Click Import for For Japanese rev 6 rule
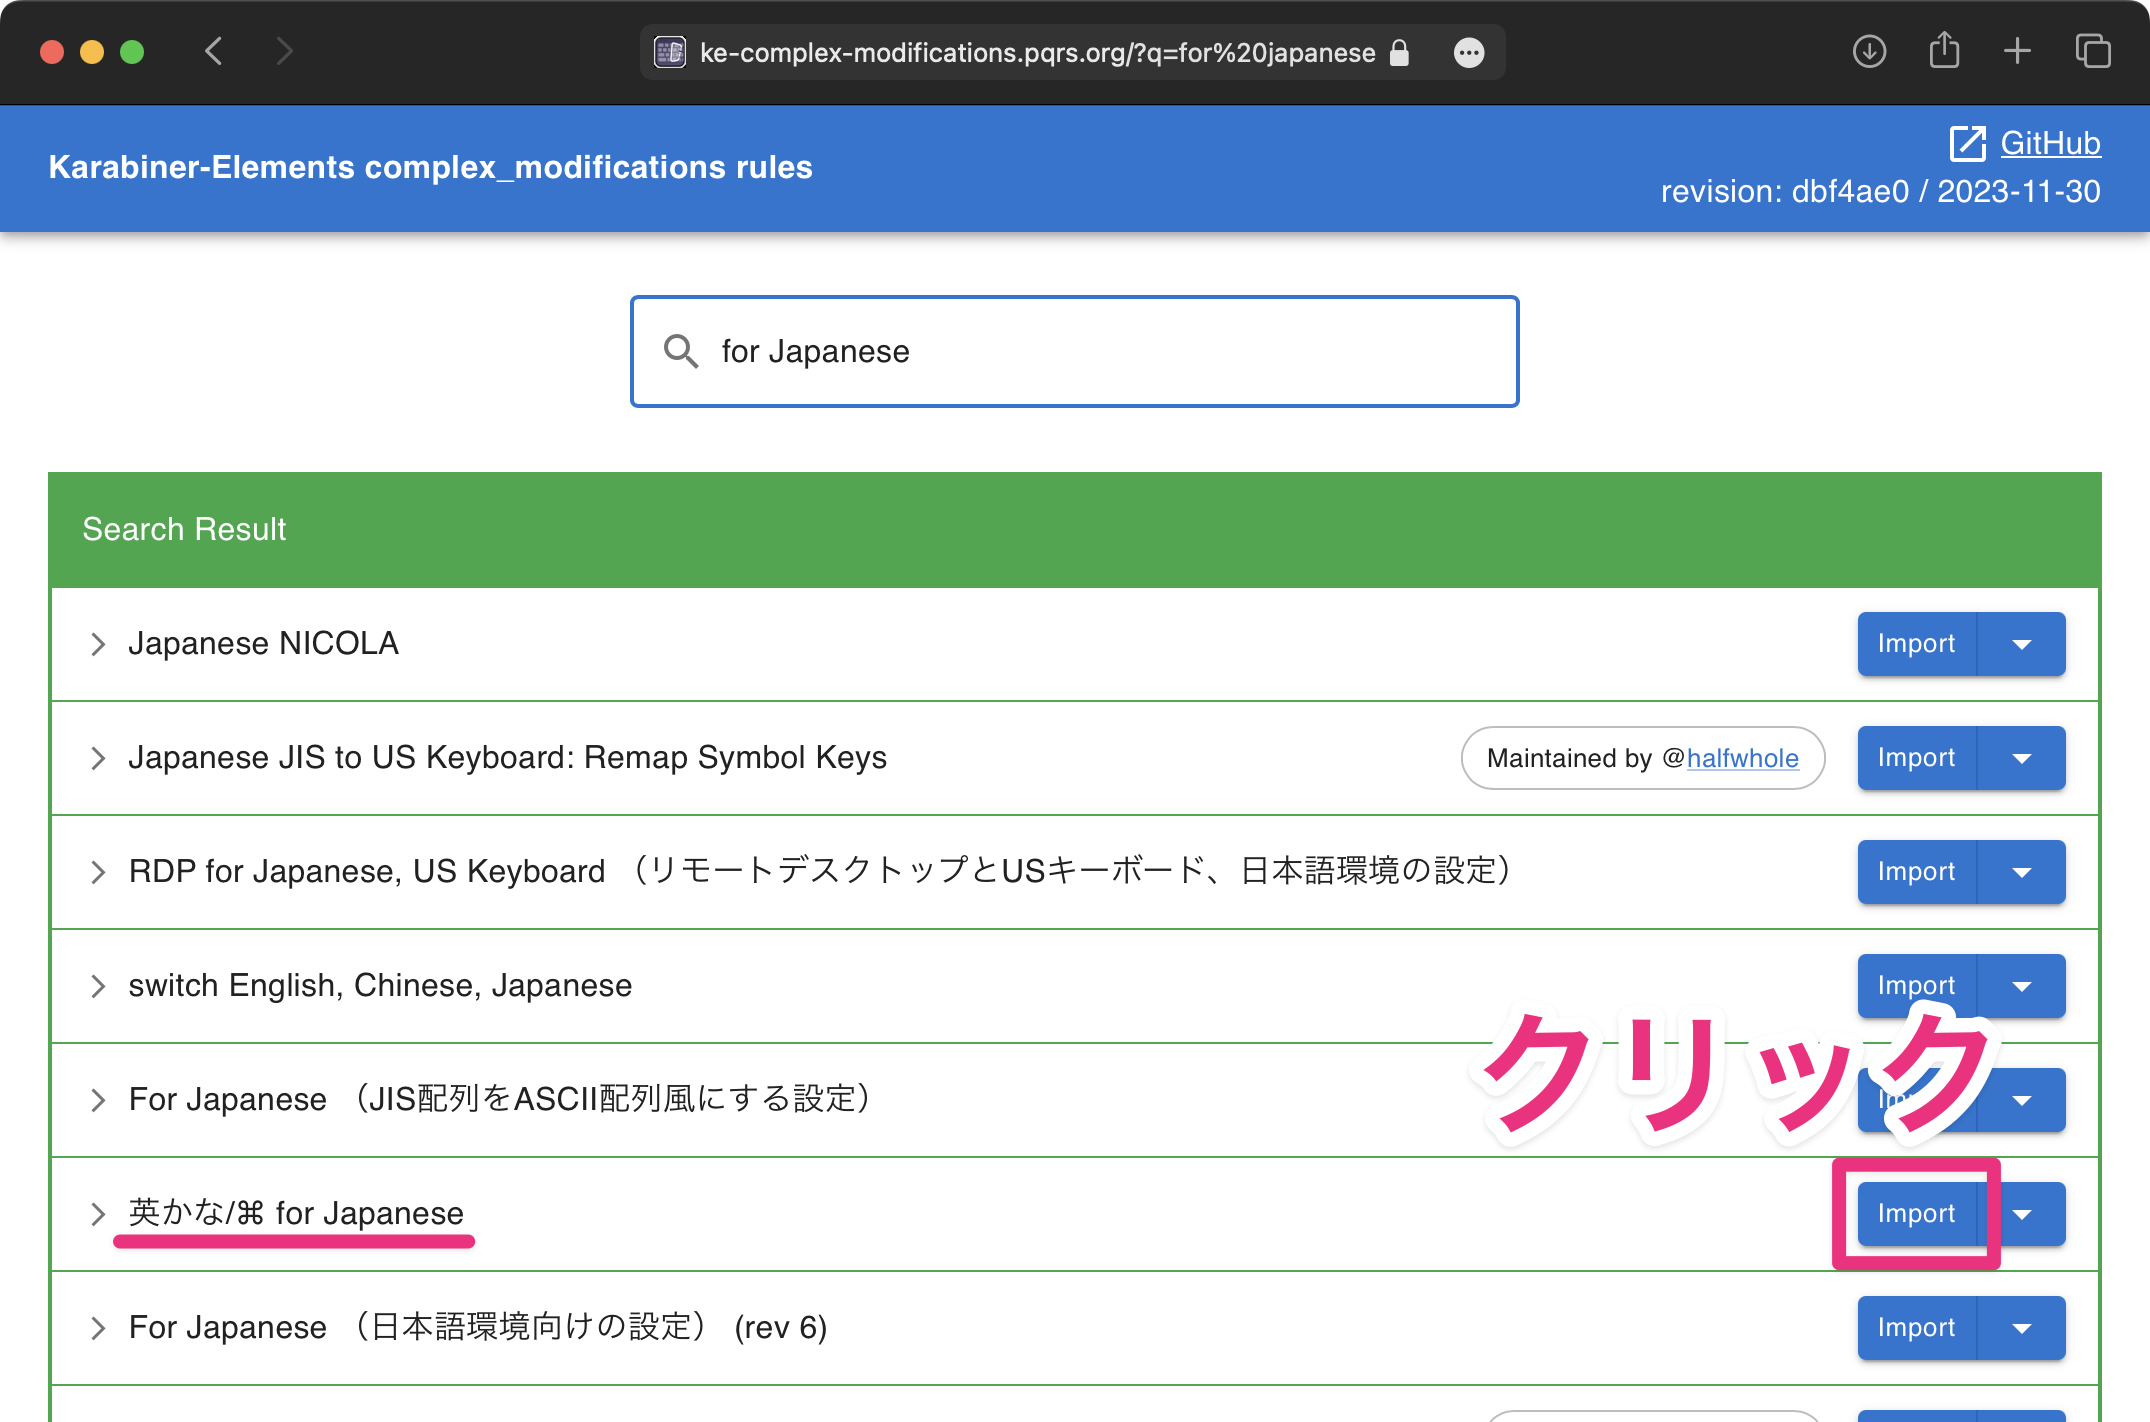Screen dimensions: 2150x1422 pyautogui.click(x=1916, y=1327)
